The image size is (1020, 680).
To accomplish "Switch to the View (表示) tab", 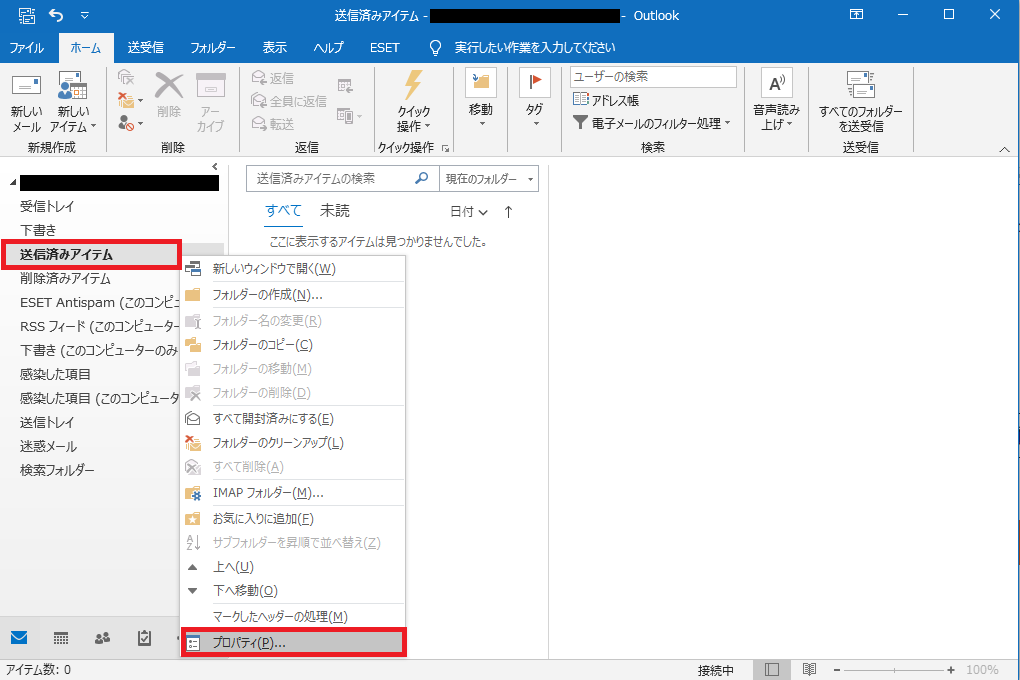I will point(275,48).
